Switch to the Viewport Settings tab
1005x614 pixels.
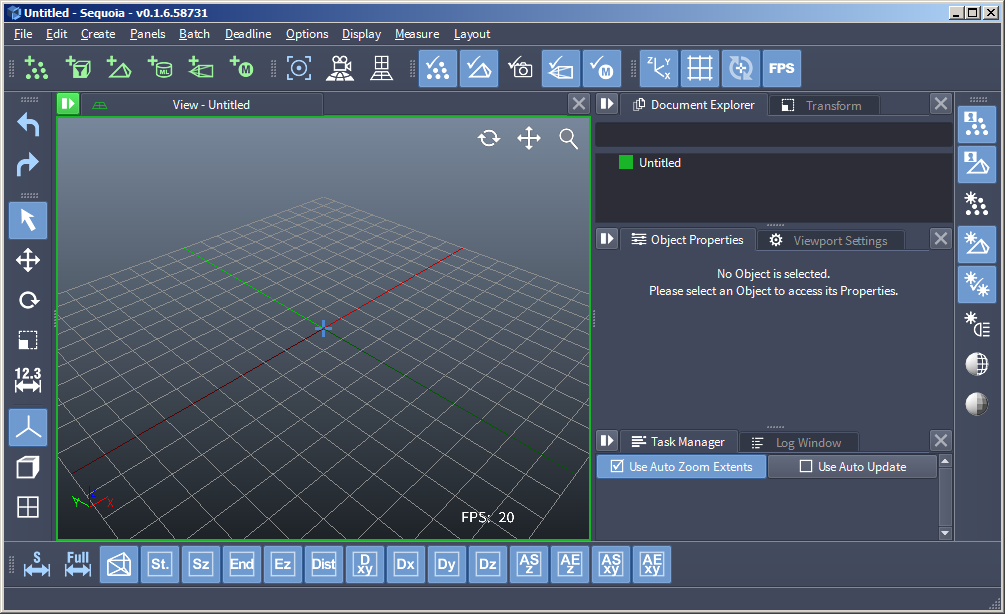pos(831,240)
